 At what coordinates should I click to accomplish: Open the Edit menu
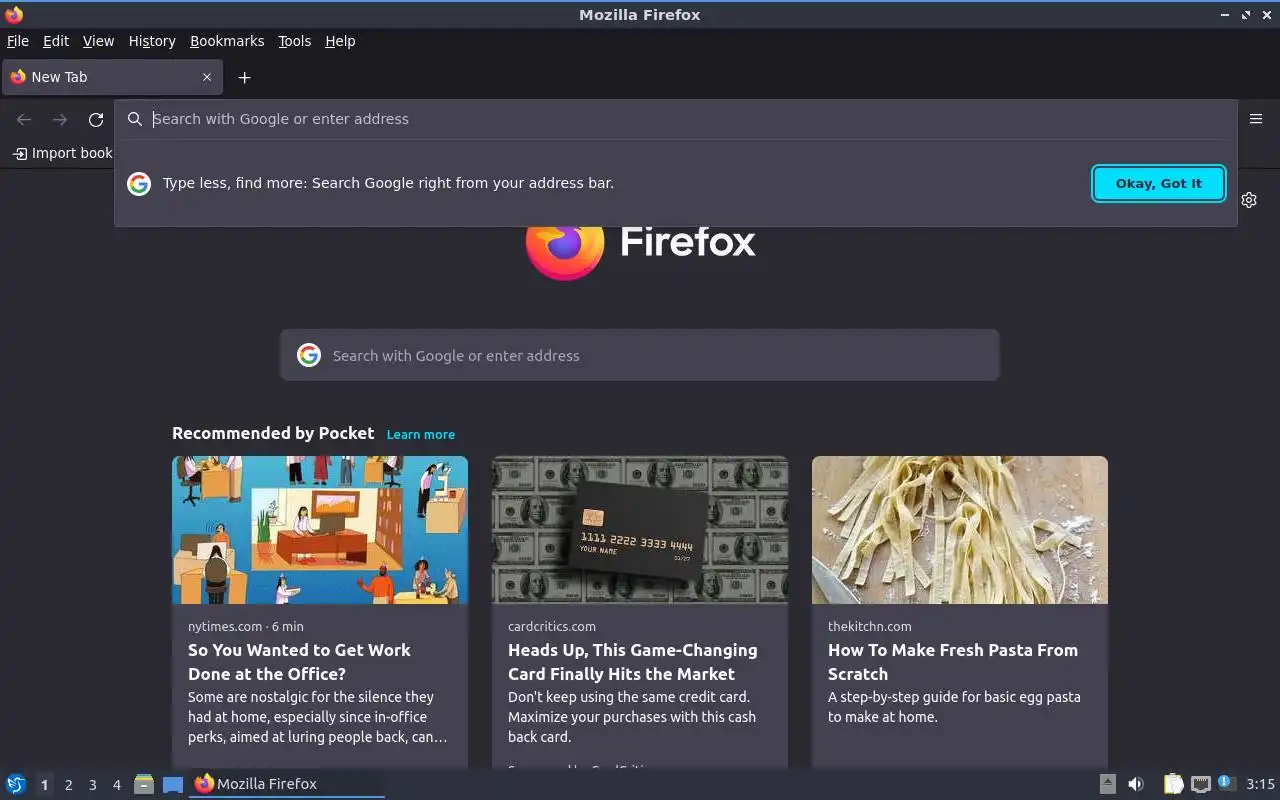tap(56, 41)
